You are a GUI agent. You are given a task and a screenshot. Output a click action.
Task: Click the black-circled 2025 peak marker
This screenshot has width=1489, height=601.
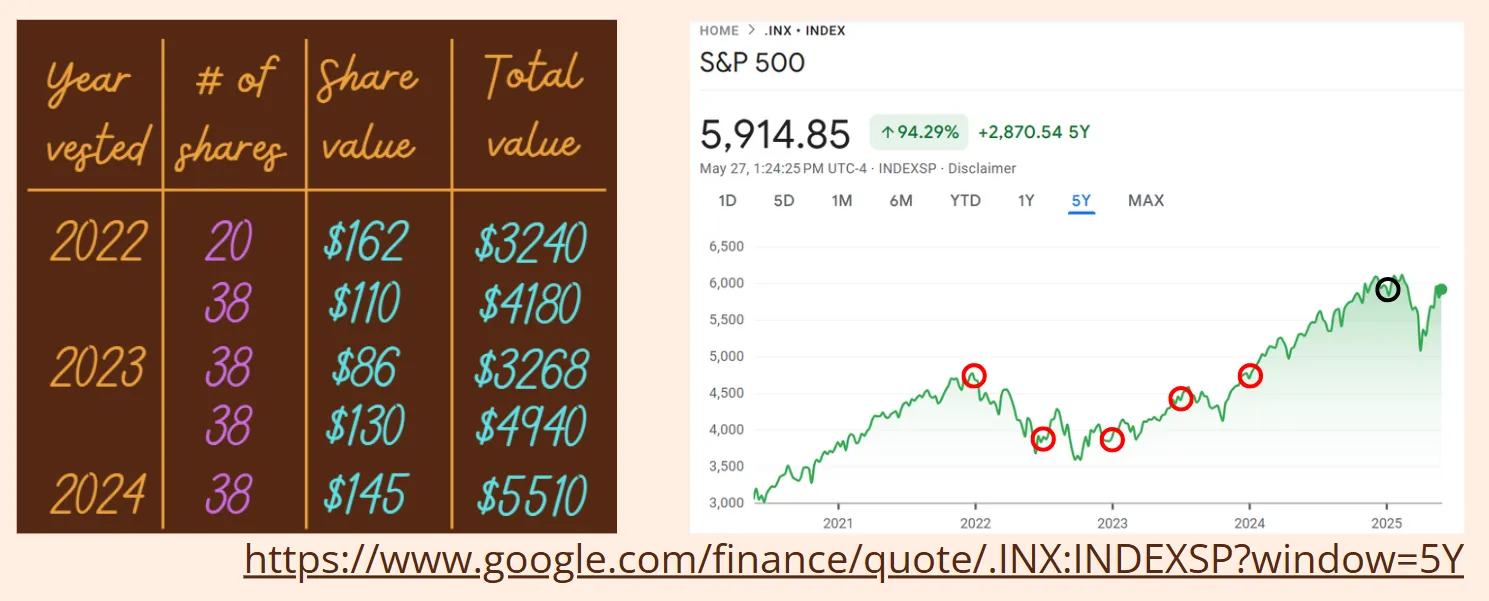click(x=1388, y=290)
